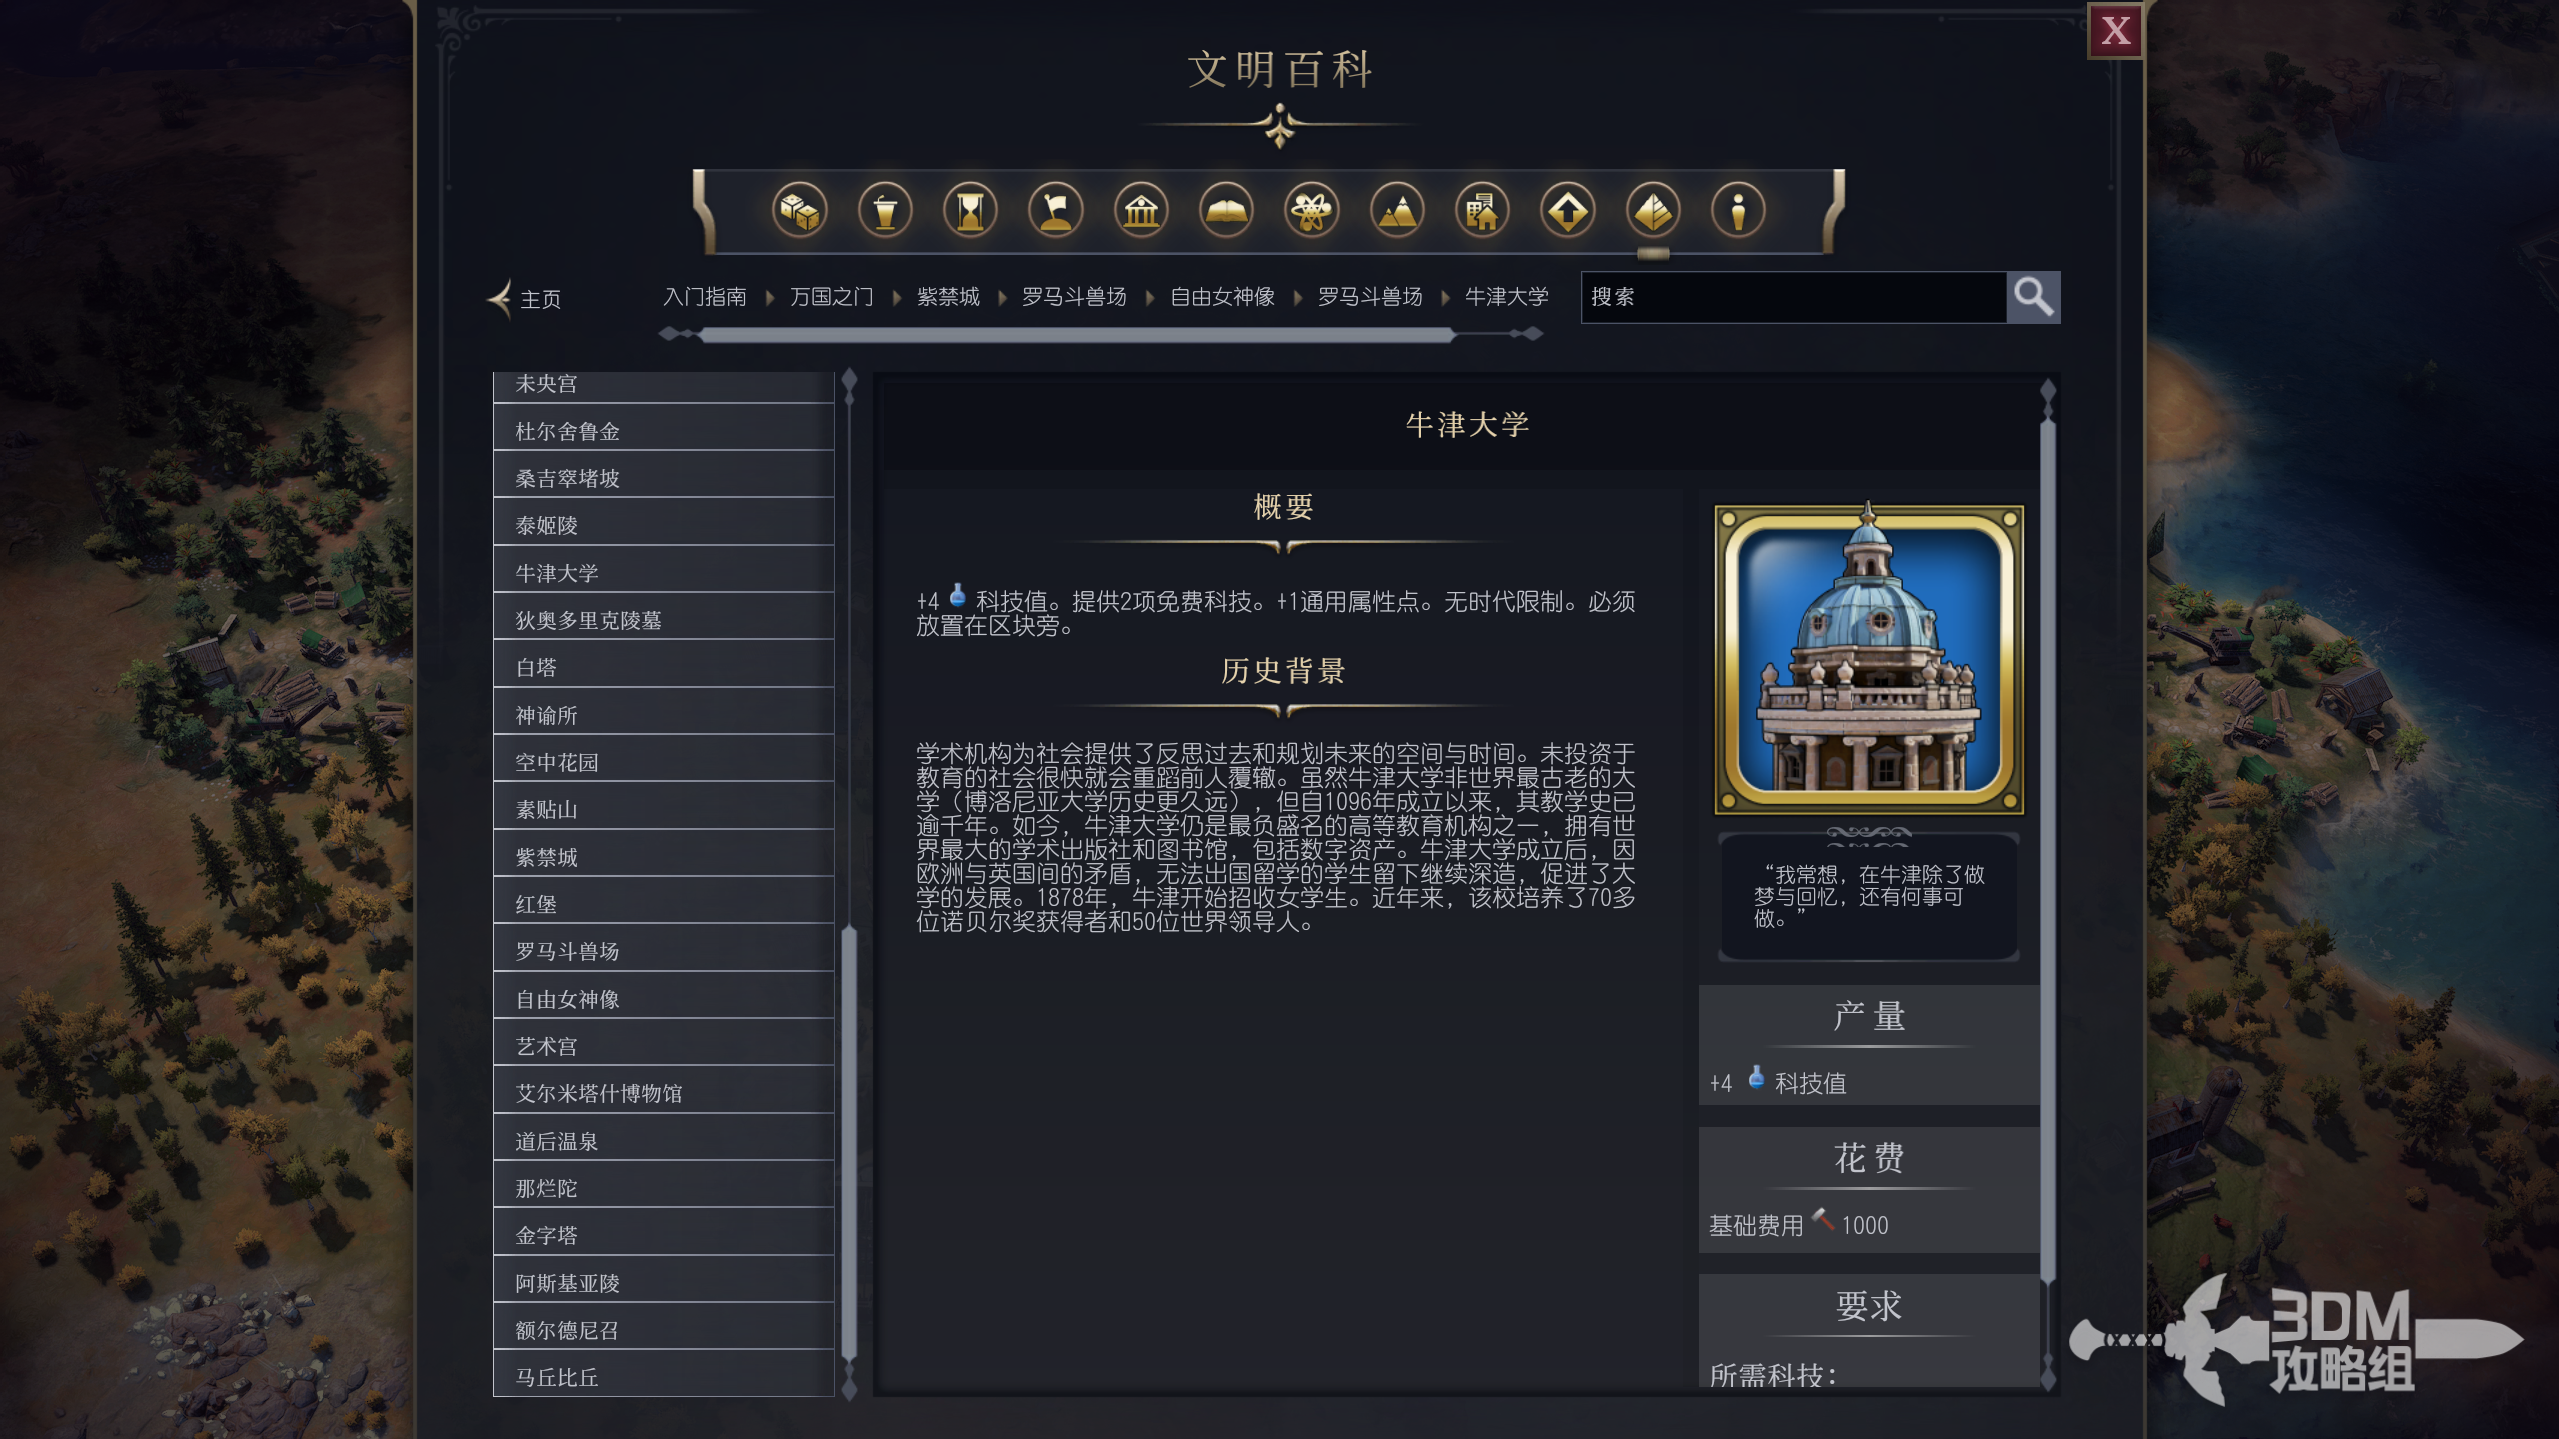Screen dimensions: 2559x1439
Task: Click the 所需科技 requirement label
Action: tap(1772, 1375)
